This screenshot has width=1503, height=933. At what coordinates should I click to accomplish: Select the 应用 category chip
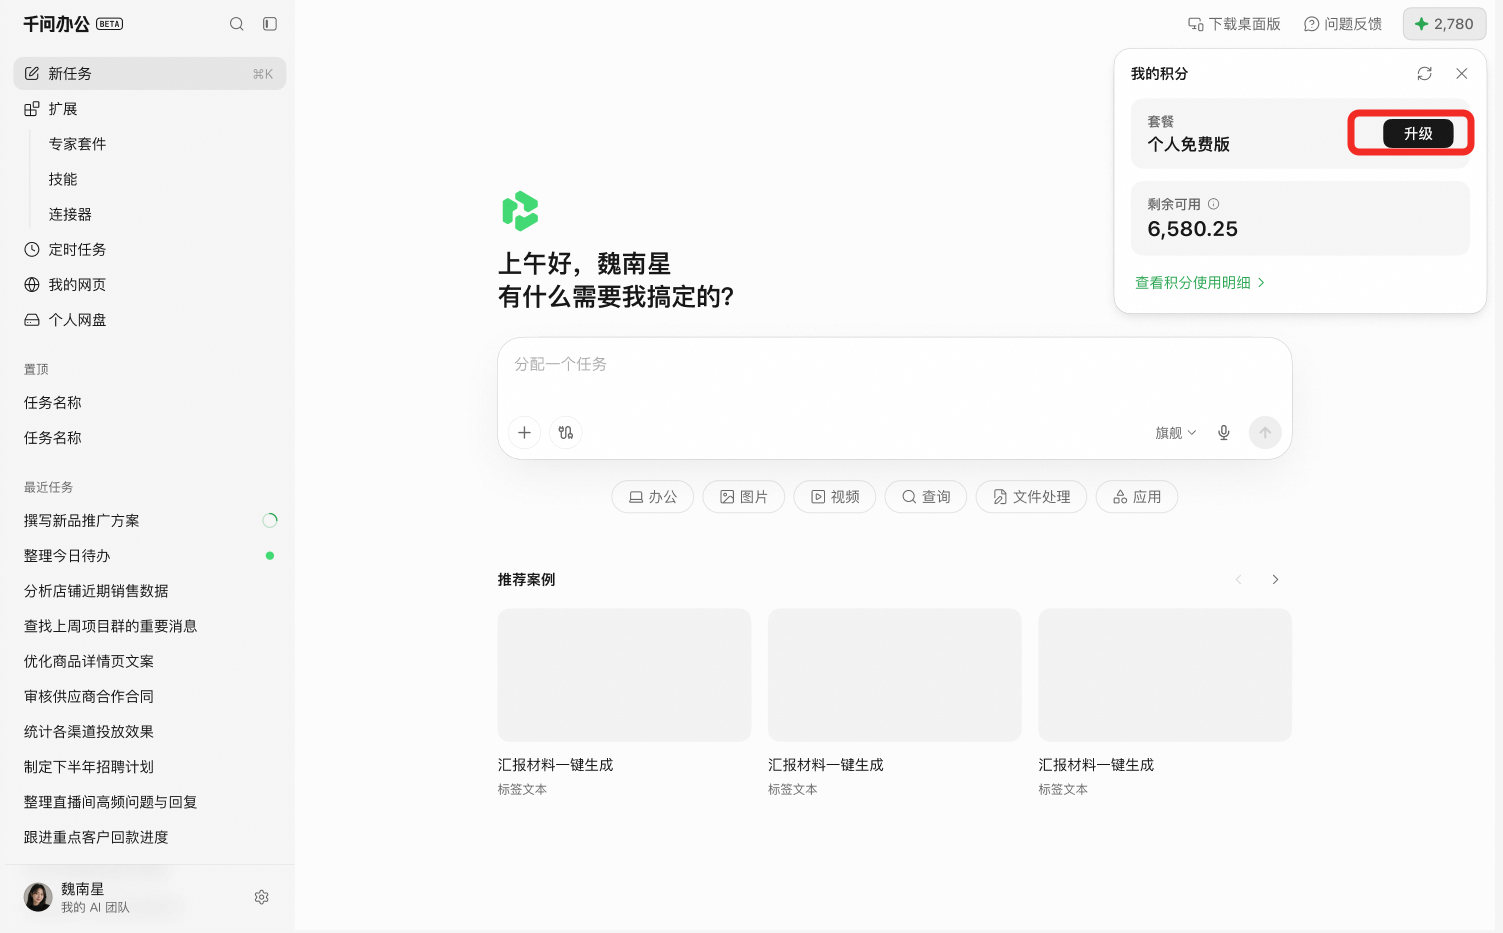[x=1137, y=496]
